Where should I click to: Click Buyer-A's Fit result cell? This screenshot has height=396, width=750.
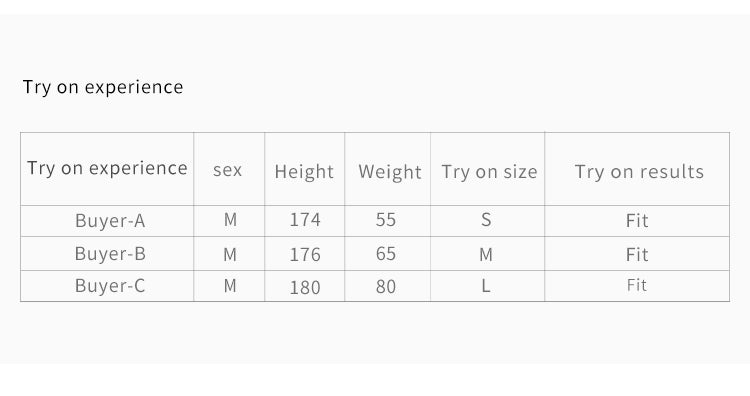(x=637, y=221)
